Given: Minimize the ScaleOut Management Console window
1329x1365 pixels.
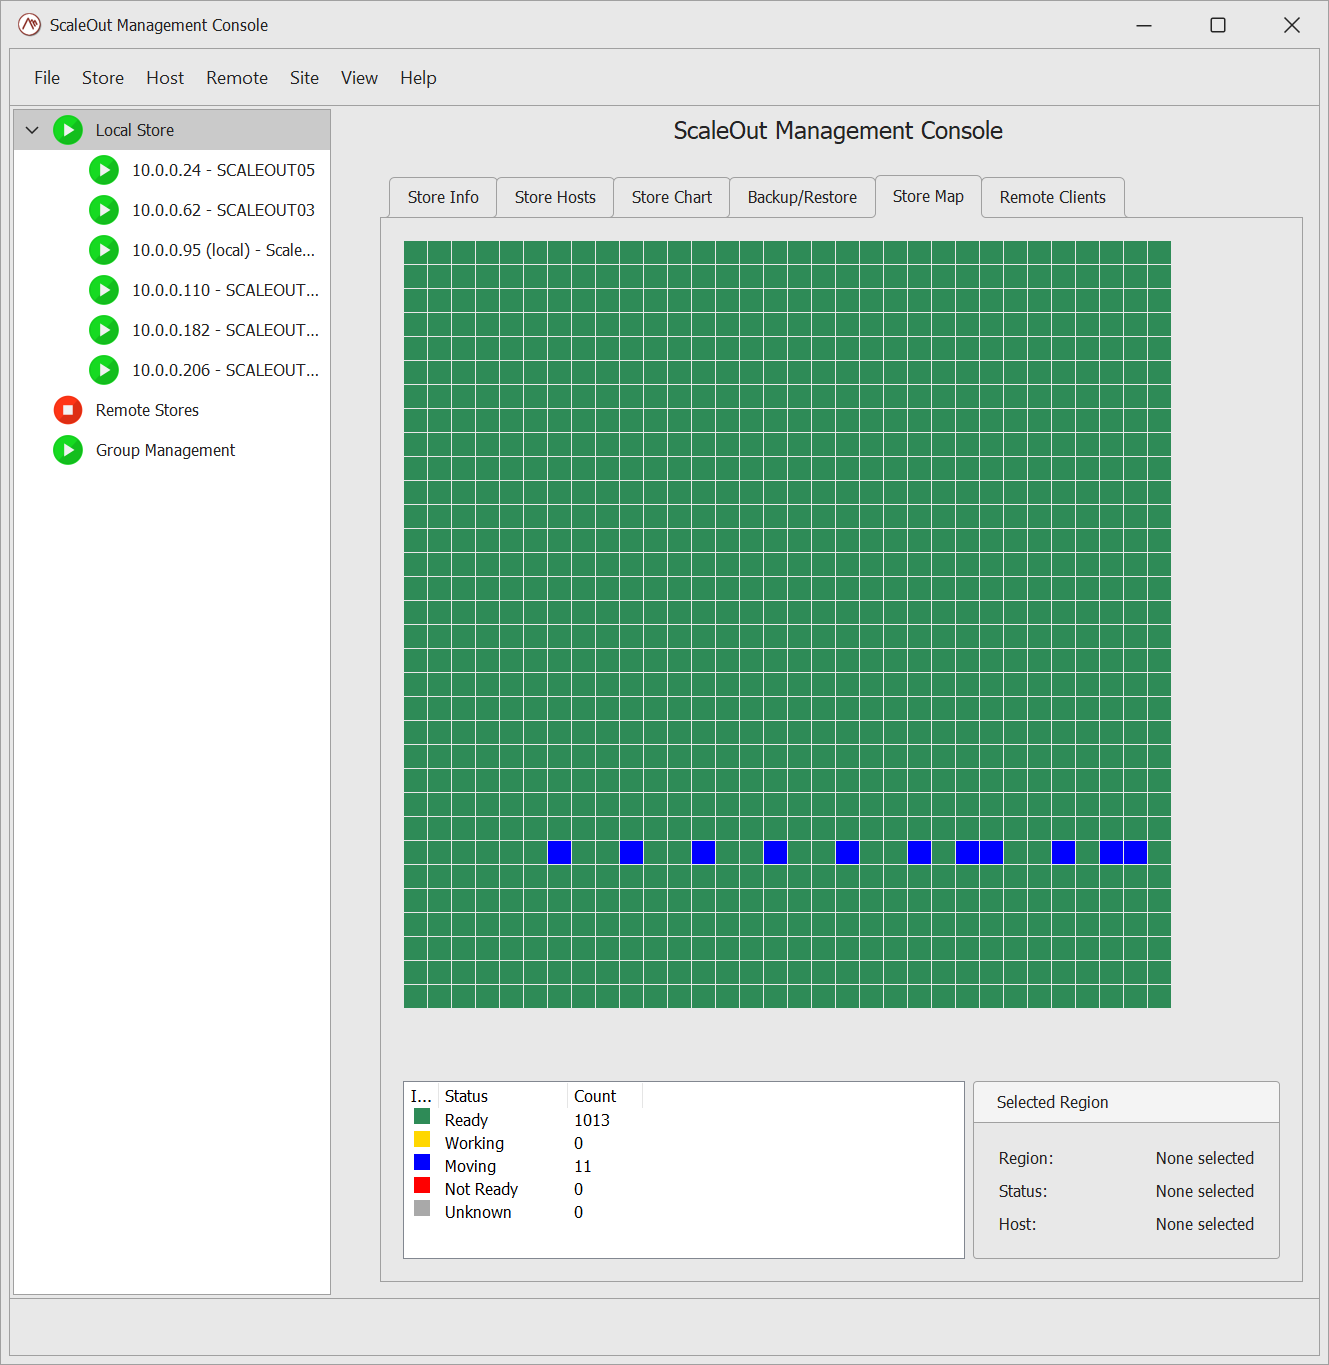Looking at the screenshot, I should (x=1144, y=25).
